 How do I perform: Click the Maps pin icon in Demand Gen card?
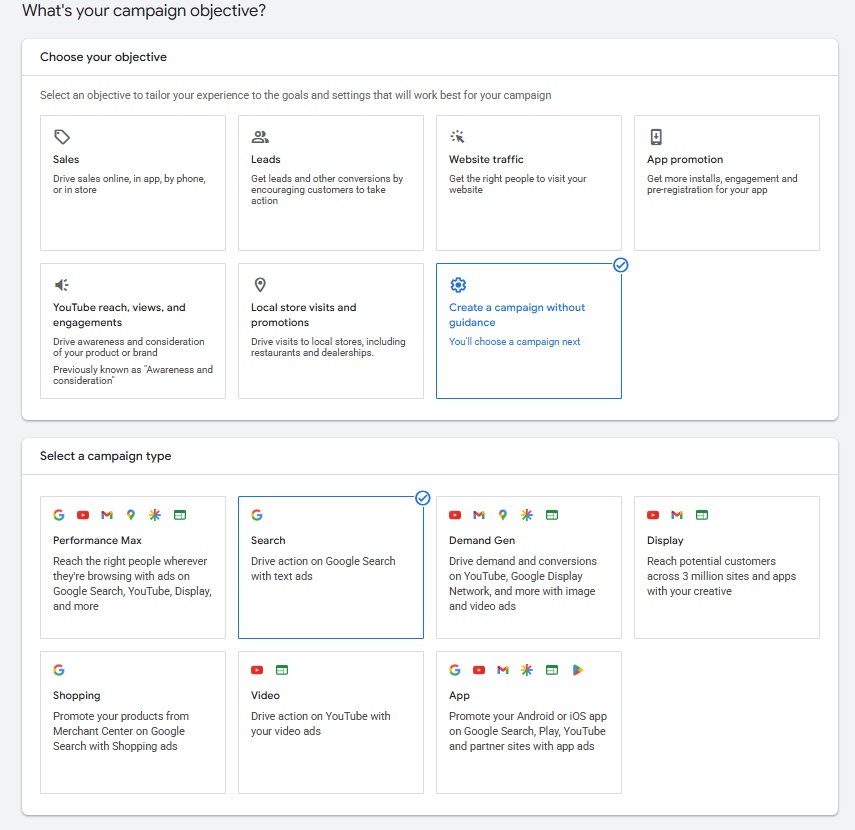503,515
